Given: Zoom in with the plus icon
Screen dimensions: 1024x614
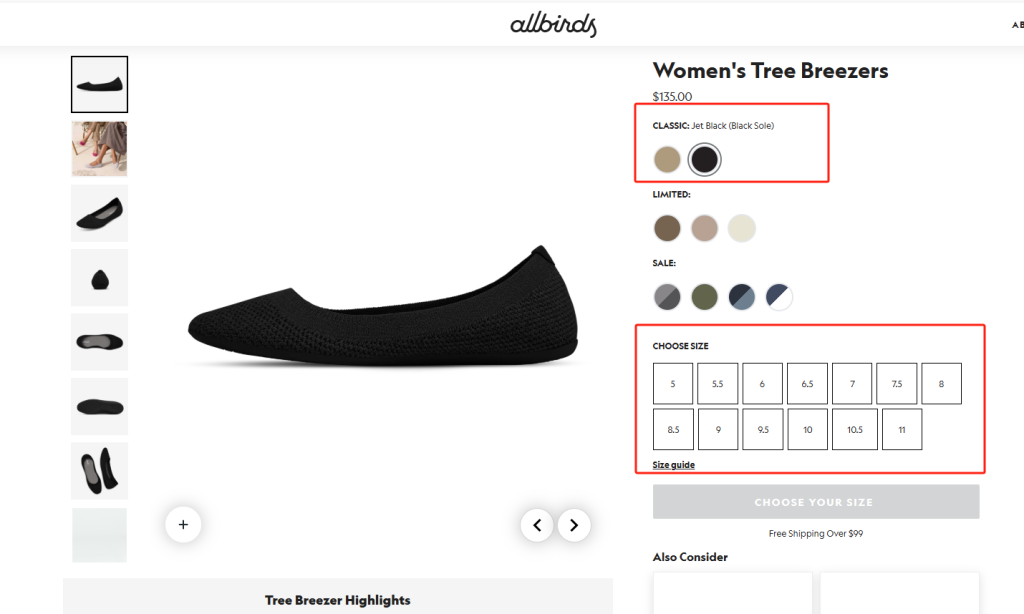Looking at the screenshot, I should [183, 523].
